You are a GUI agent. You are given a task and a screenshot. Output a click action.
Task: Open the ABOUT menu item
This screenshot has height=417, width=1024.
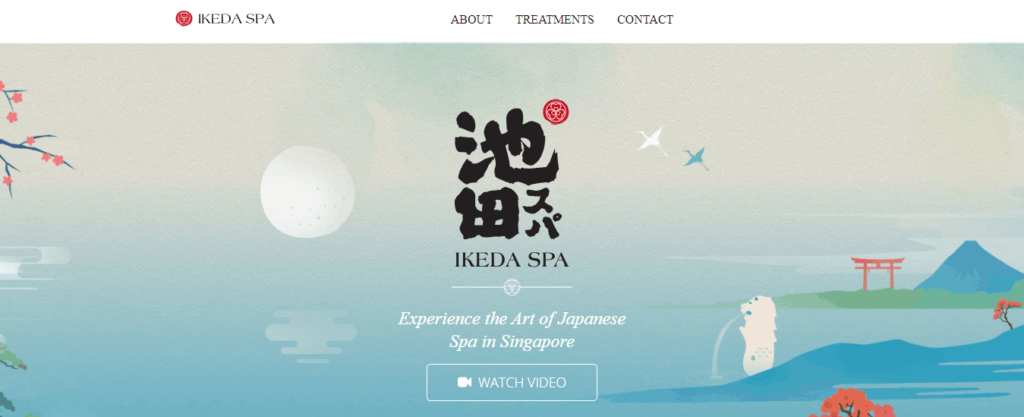472,20
